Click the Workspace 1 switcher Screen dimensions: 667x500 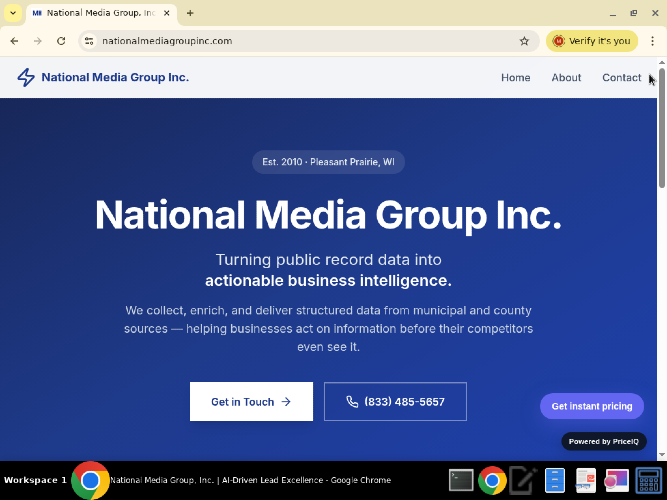pyautogui.click(x=35, y=480)
